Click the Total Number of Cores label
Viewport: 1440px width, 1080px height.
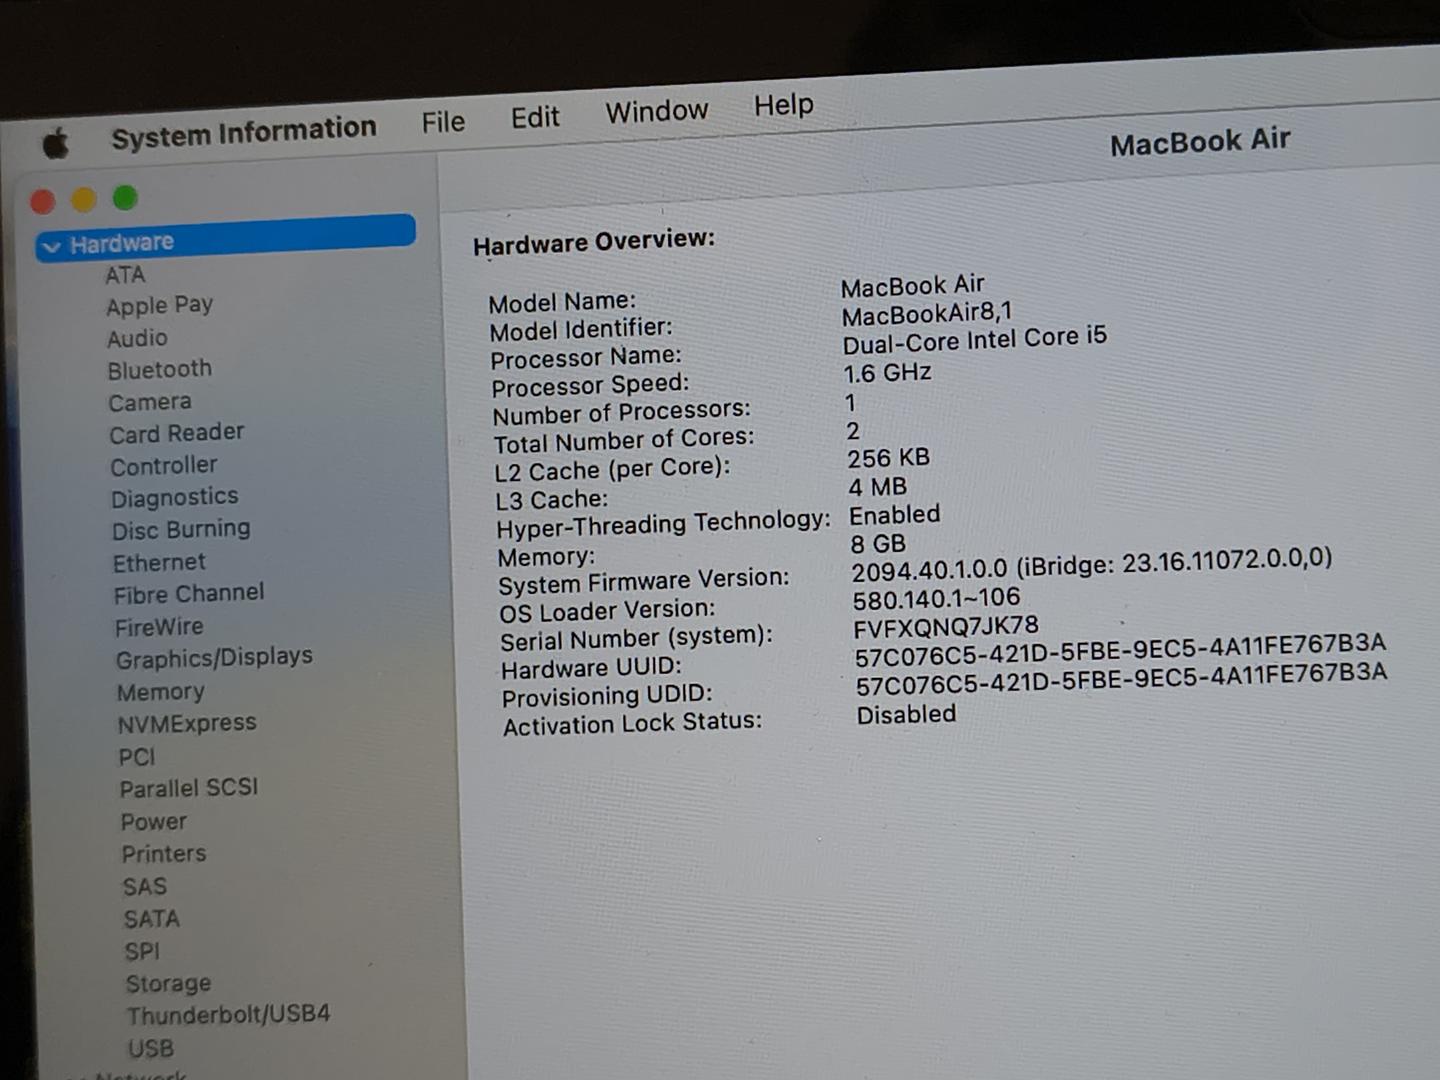624,441
